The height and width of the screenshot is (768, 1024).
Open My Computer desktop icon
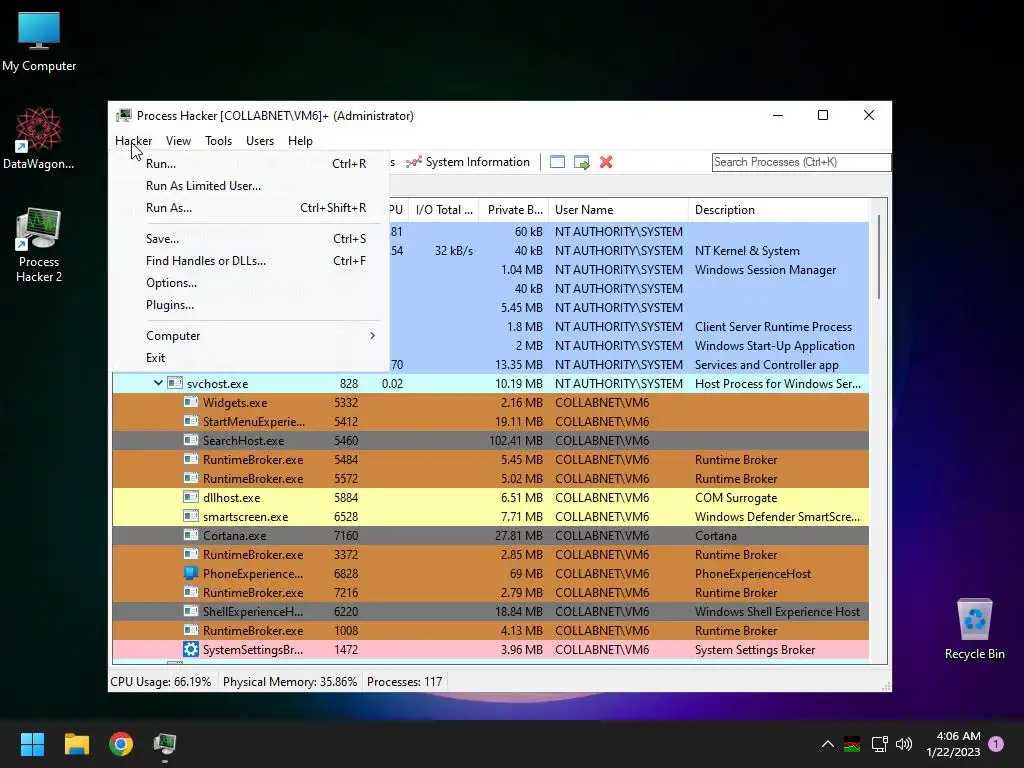39,42
